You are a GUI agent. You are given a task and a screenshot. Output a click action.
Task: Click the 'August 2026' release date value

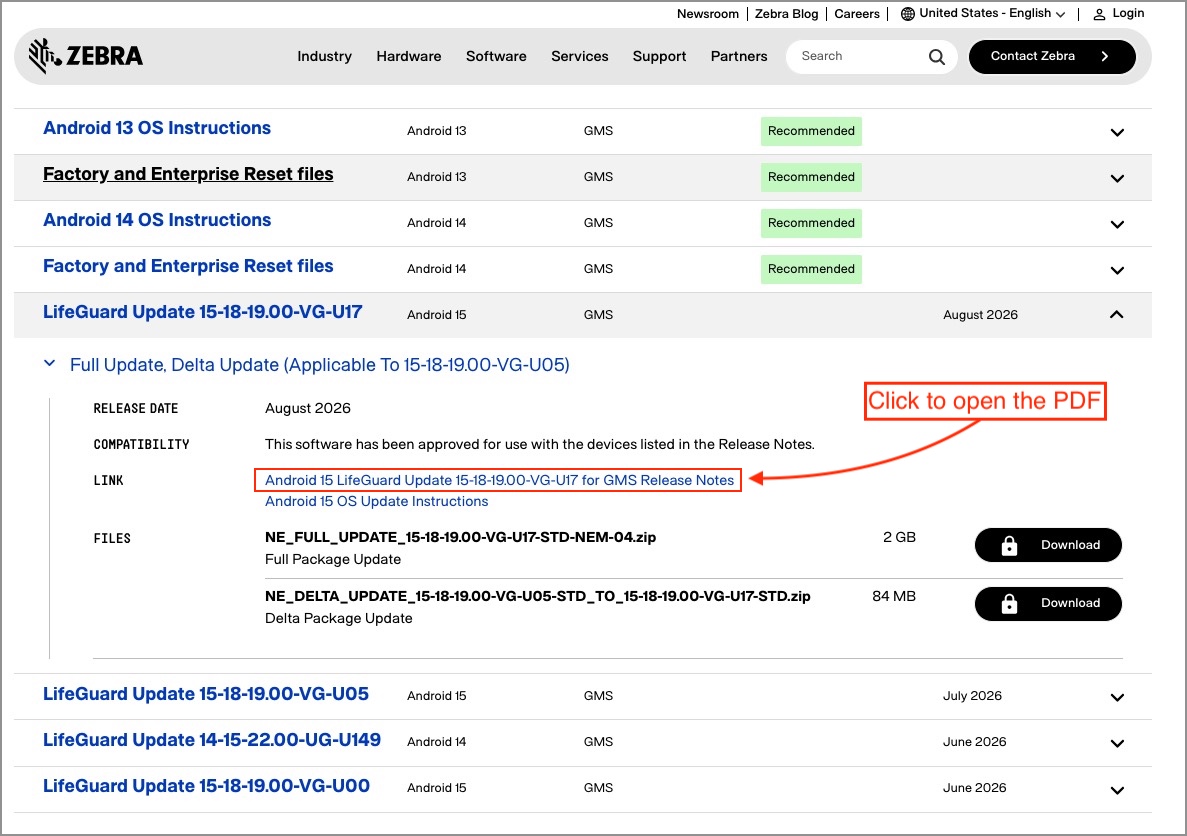coord(307,408)
